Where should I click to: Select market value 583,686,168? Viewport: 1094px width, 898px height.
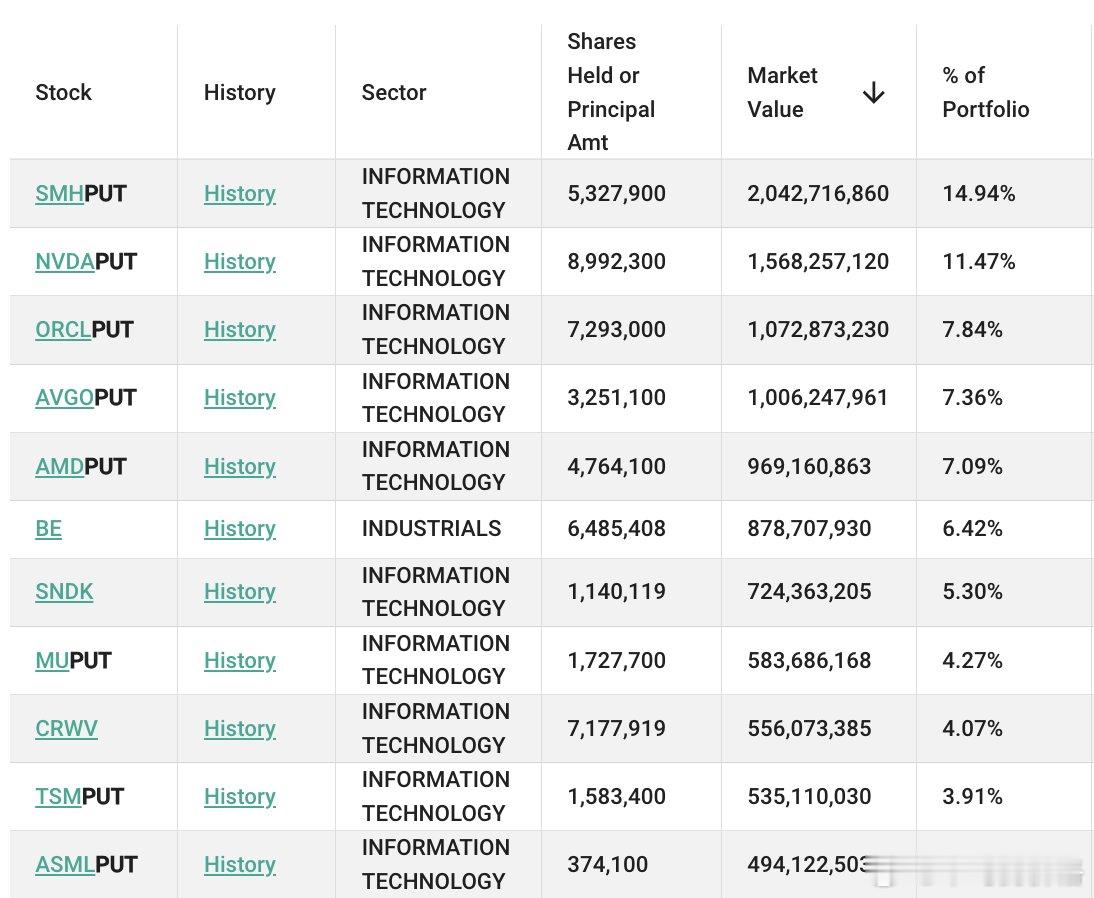click(809, 660)
